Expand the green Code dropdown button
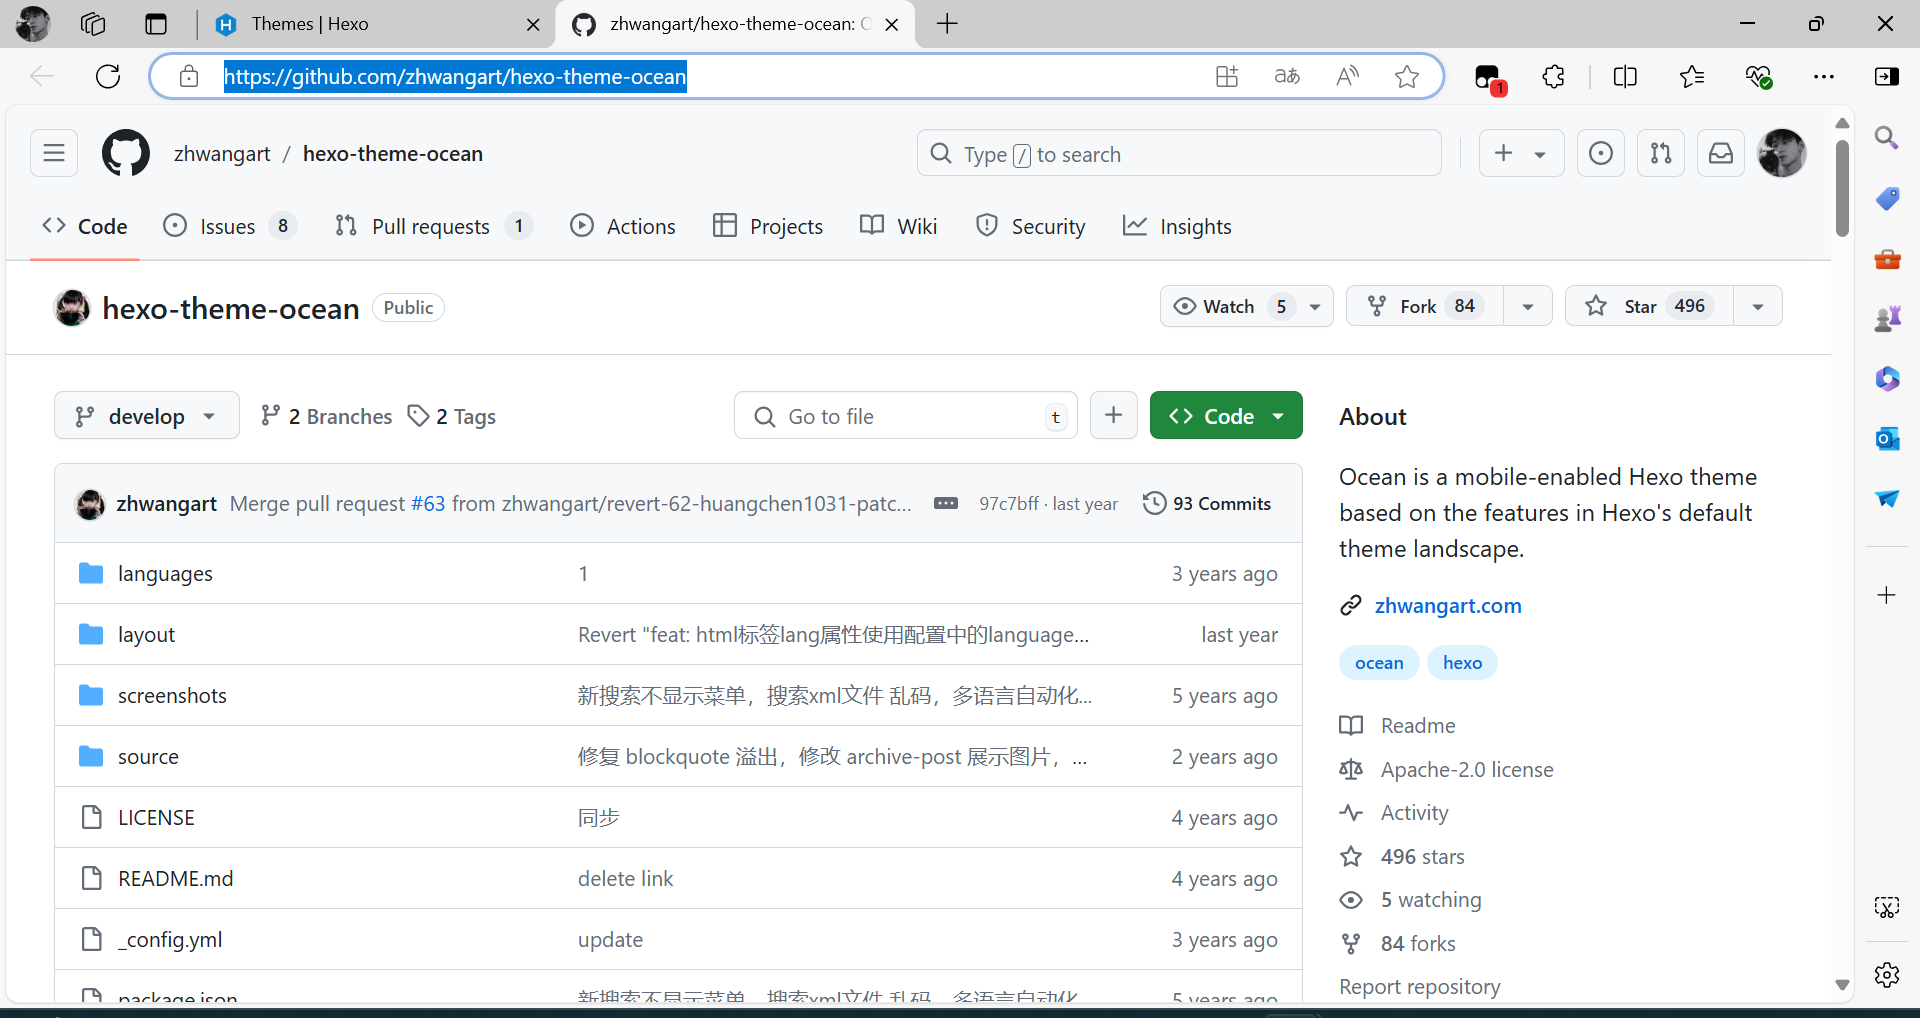Viewport: 1920px width, 1018px height. click(x=1226, y=415)
